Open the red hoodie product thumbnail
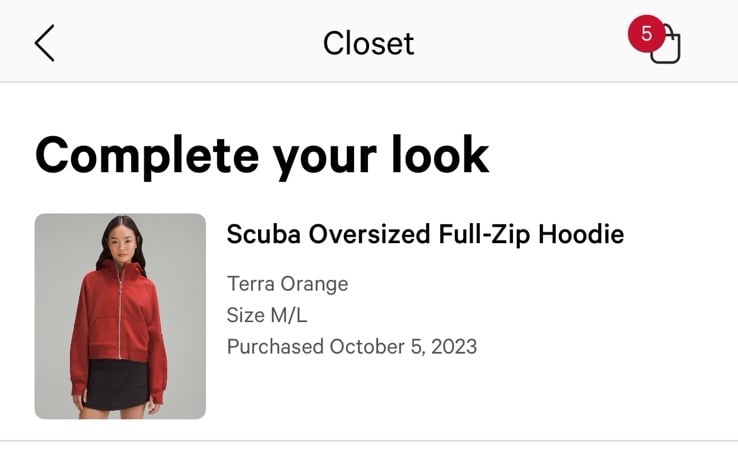The image size is (738, 458). pyautogui.click(x=120, y=316)
